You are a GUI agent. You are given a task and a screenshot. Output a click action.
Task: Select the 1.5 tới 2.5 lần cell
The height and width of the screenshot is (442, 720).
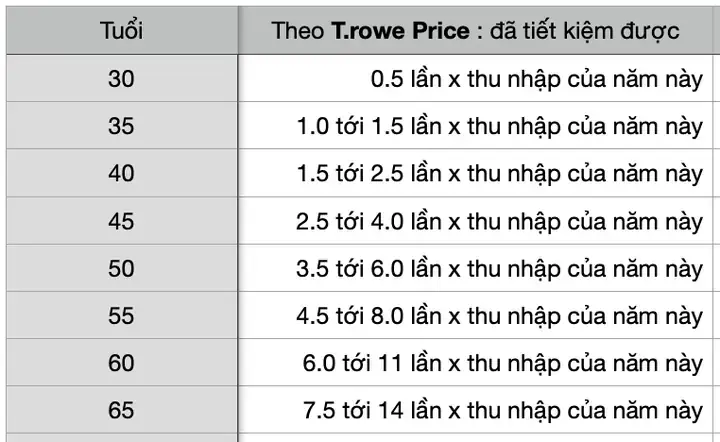[475, 173]
